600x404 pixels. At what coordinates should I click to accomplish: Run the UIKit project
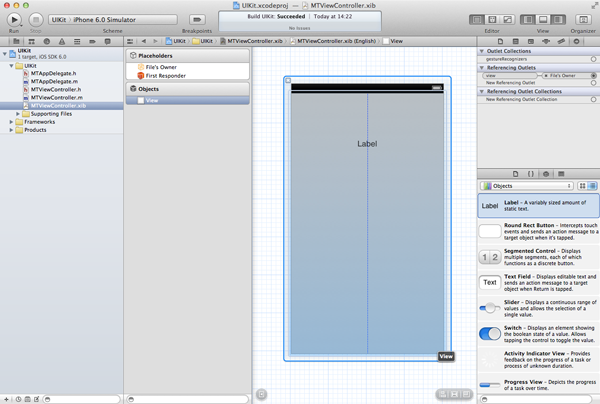(14, 20)
